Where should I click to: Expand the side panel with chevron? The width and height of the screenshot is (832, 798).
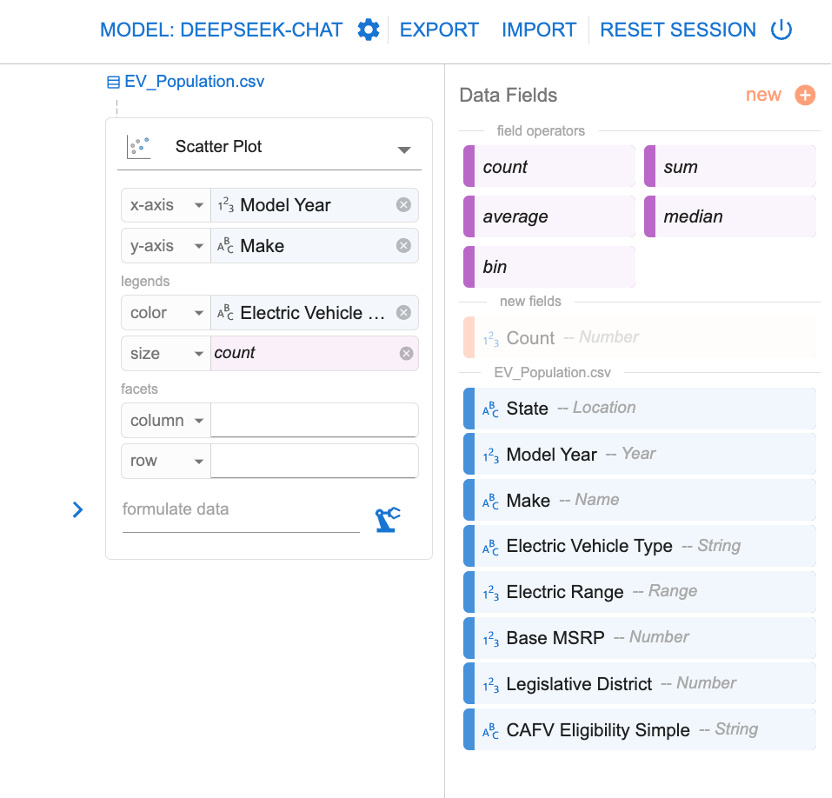coord(78,510)
